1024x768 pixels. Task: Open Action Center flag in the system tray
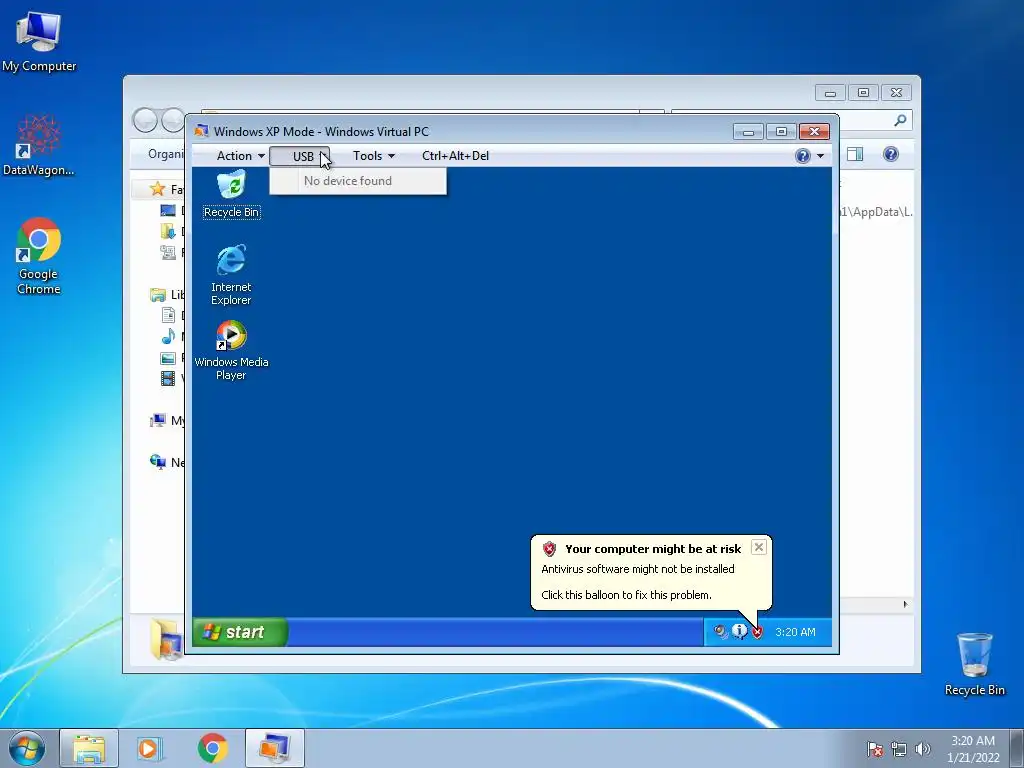(874, 749)
